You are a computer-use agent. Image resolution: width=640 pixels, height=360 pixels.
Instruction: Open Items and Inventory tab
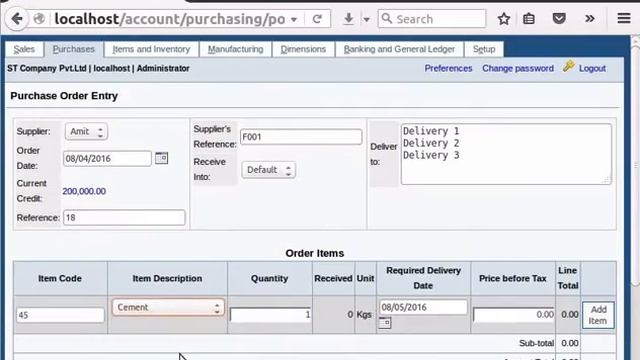click(151, 49)
